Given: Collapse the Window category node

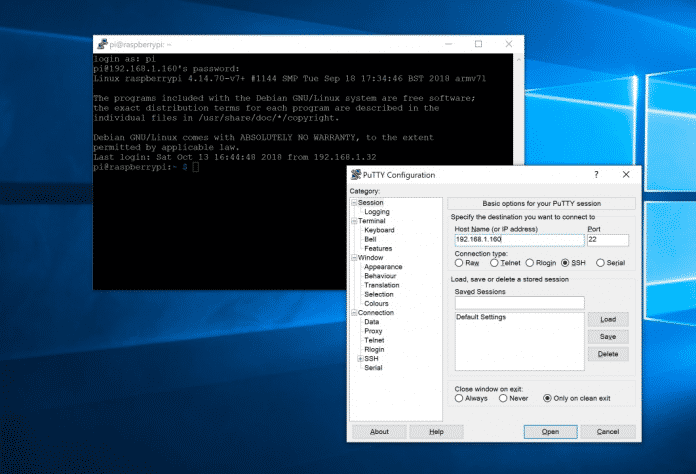Looking at the screenshot, I should pos(353,257).
